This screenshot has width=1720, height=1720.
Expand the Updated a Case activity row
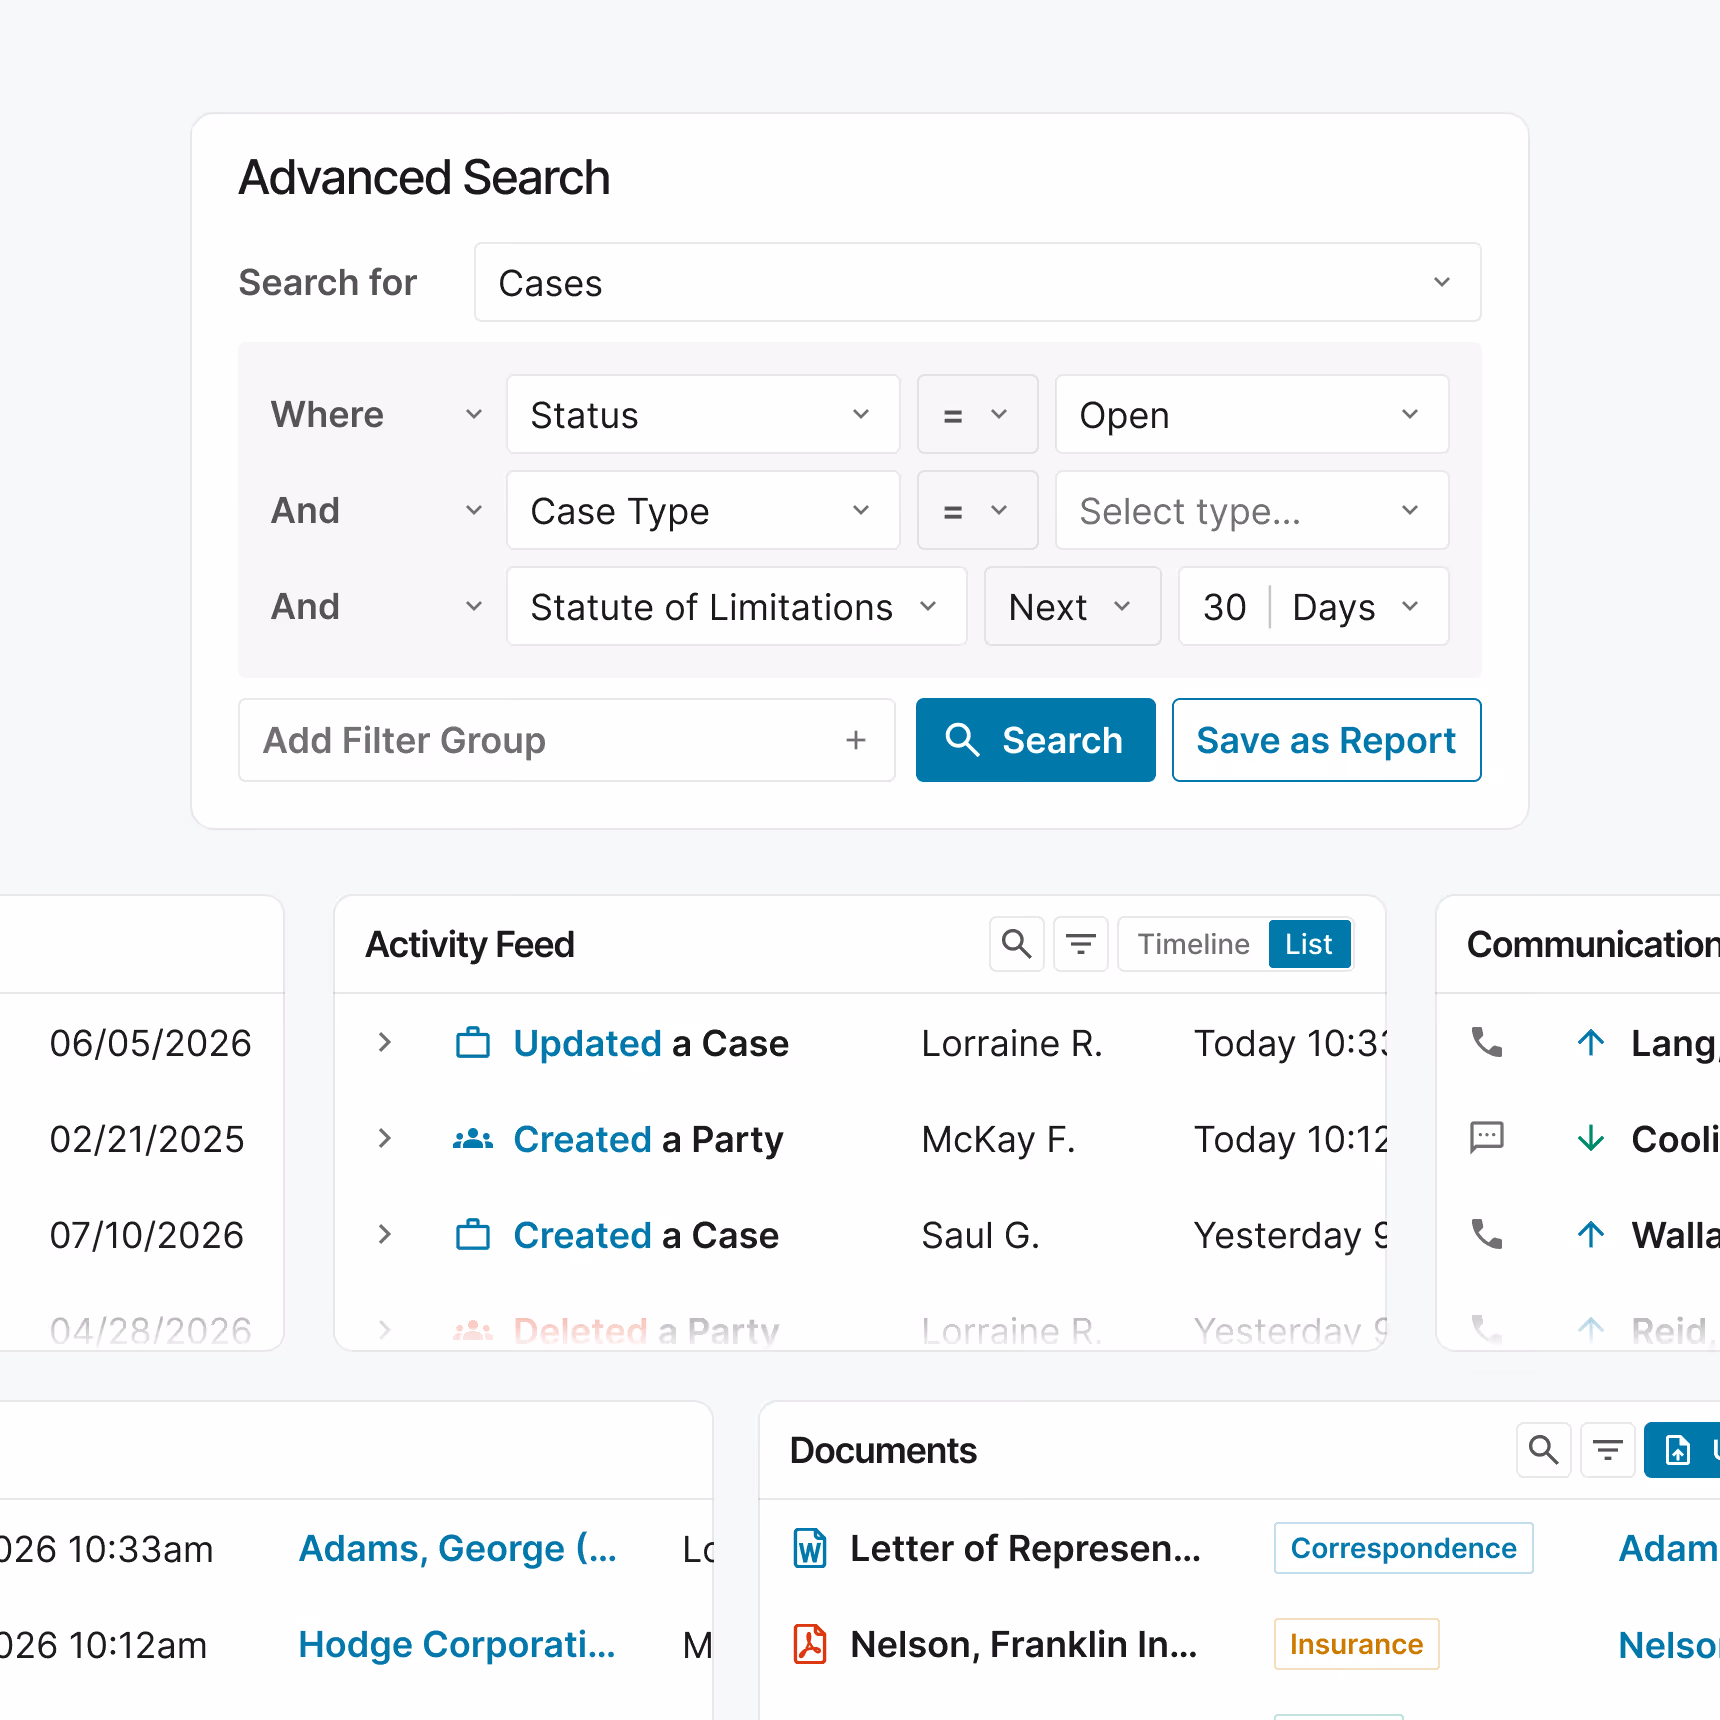(x=384, y=1042)
